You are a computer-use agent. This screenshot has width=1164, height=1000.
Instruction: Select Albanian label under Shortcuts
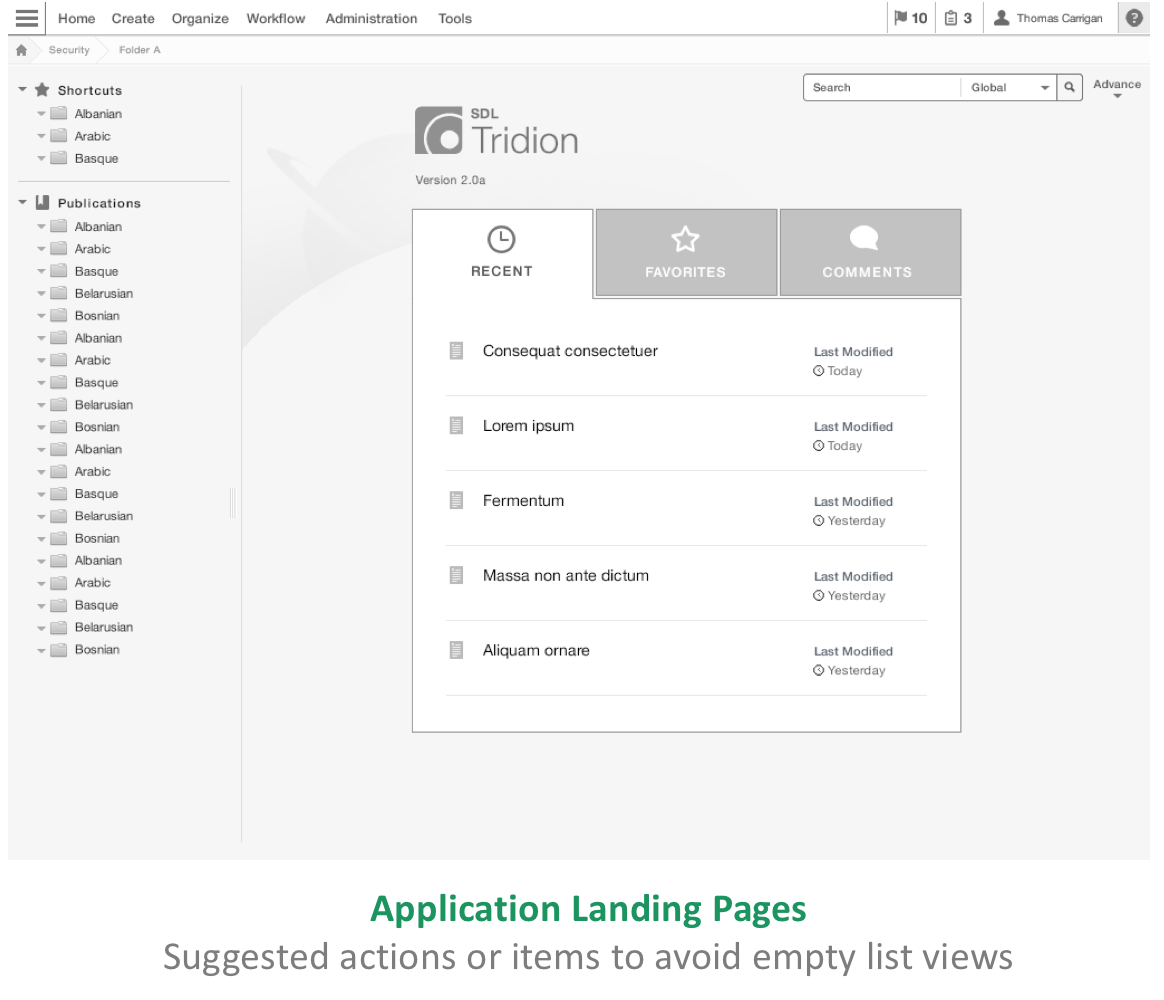[x=98, y=114]
